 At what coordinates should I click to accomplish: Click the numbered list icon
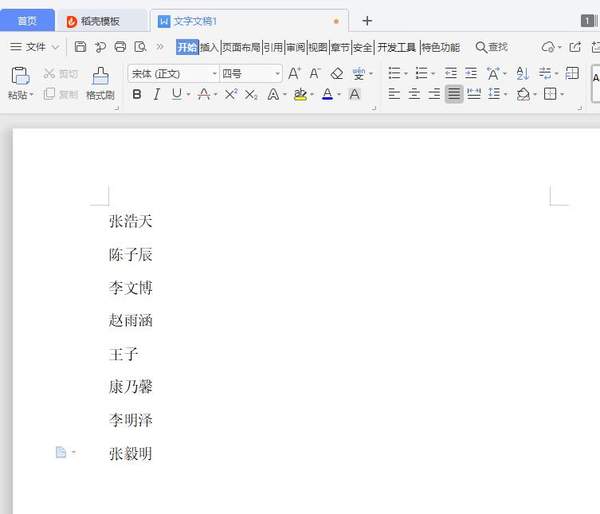coord(421,73)
